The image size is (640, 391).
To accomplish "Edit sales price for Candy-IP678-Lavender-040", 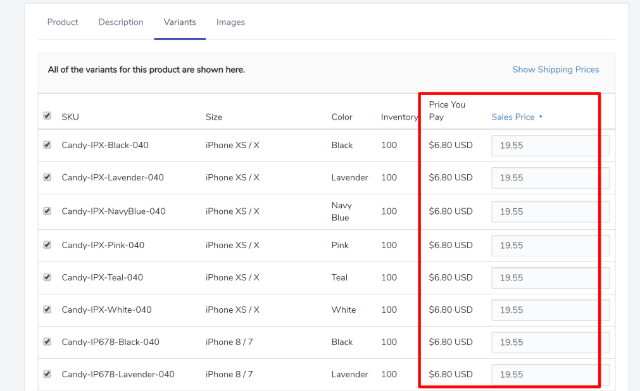I will click(550, 375).
